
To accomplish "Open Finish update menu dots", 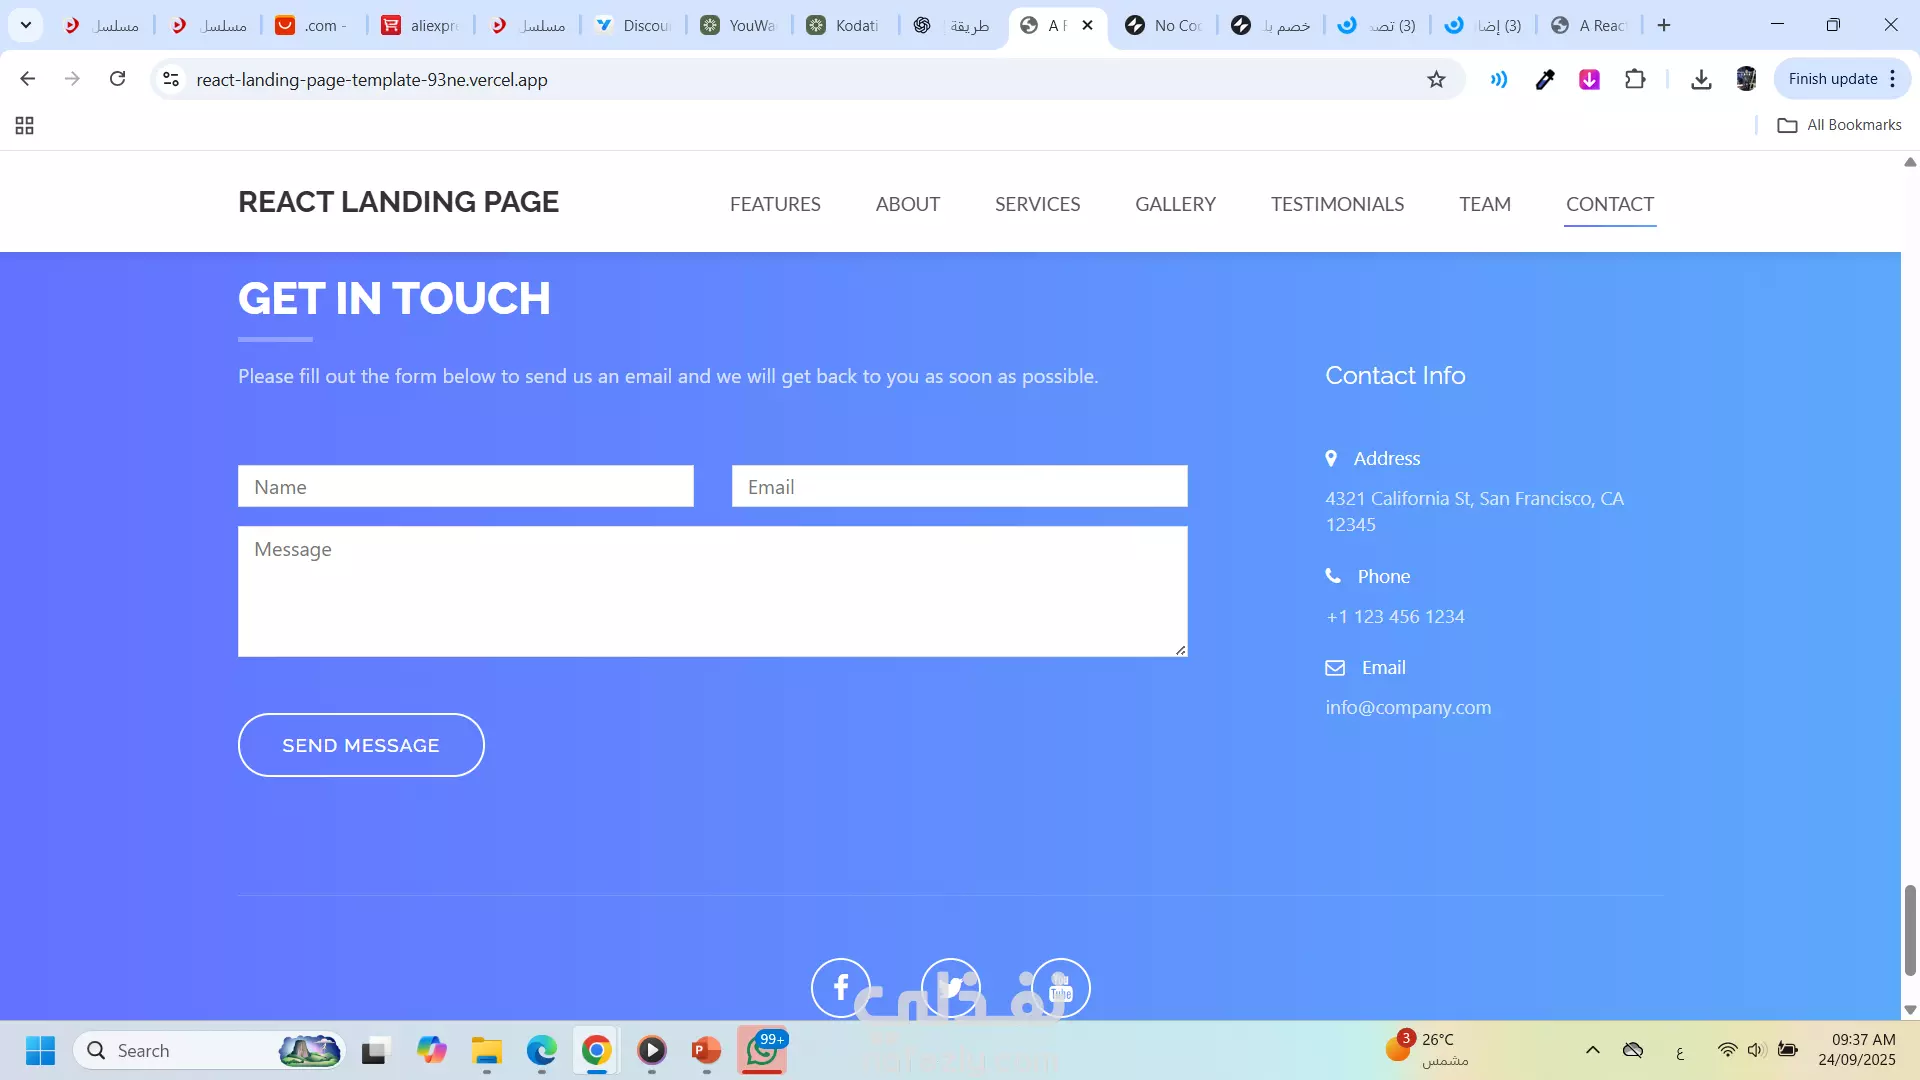I will [1893, 79].
